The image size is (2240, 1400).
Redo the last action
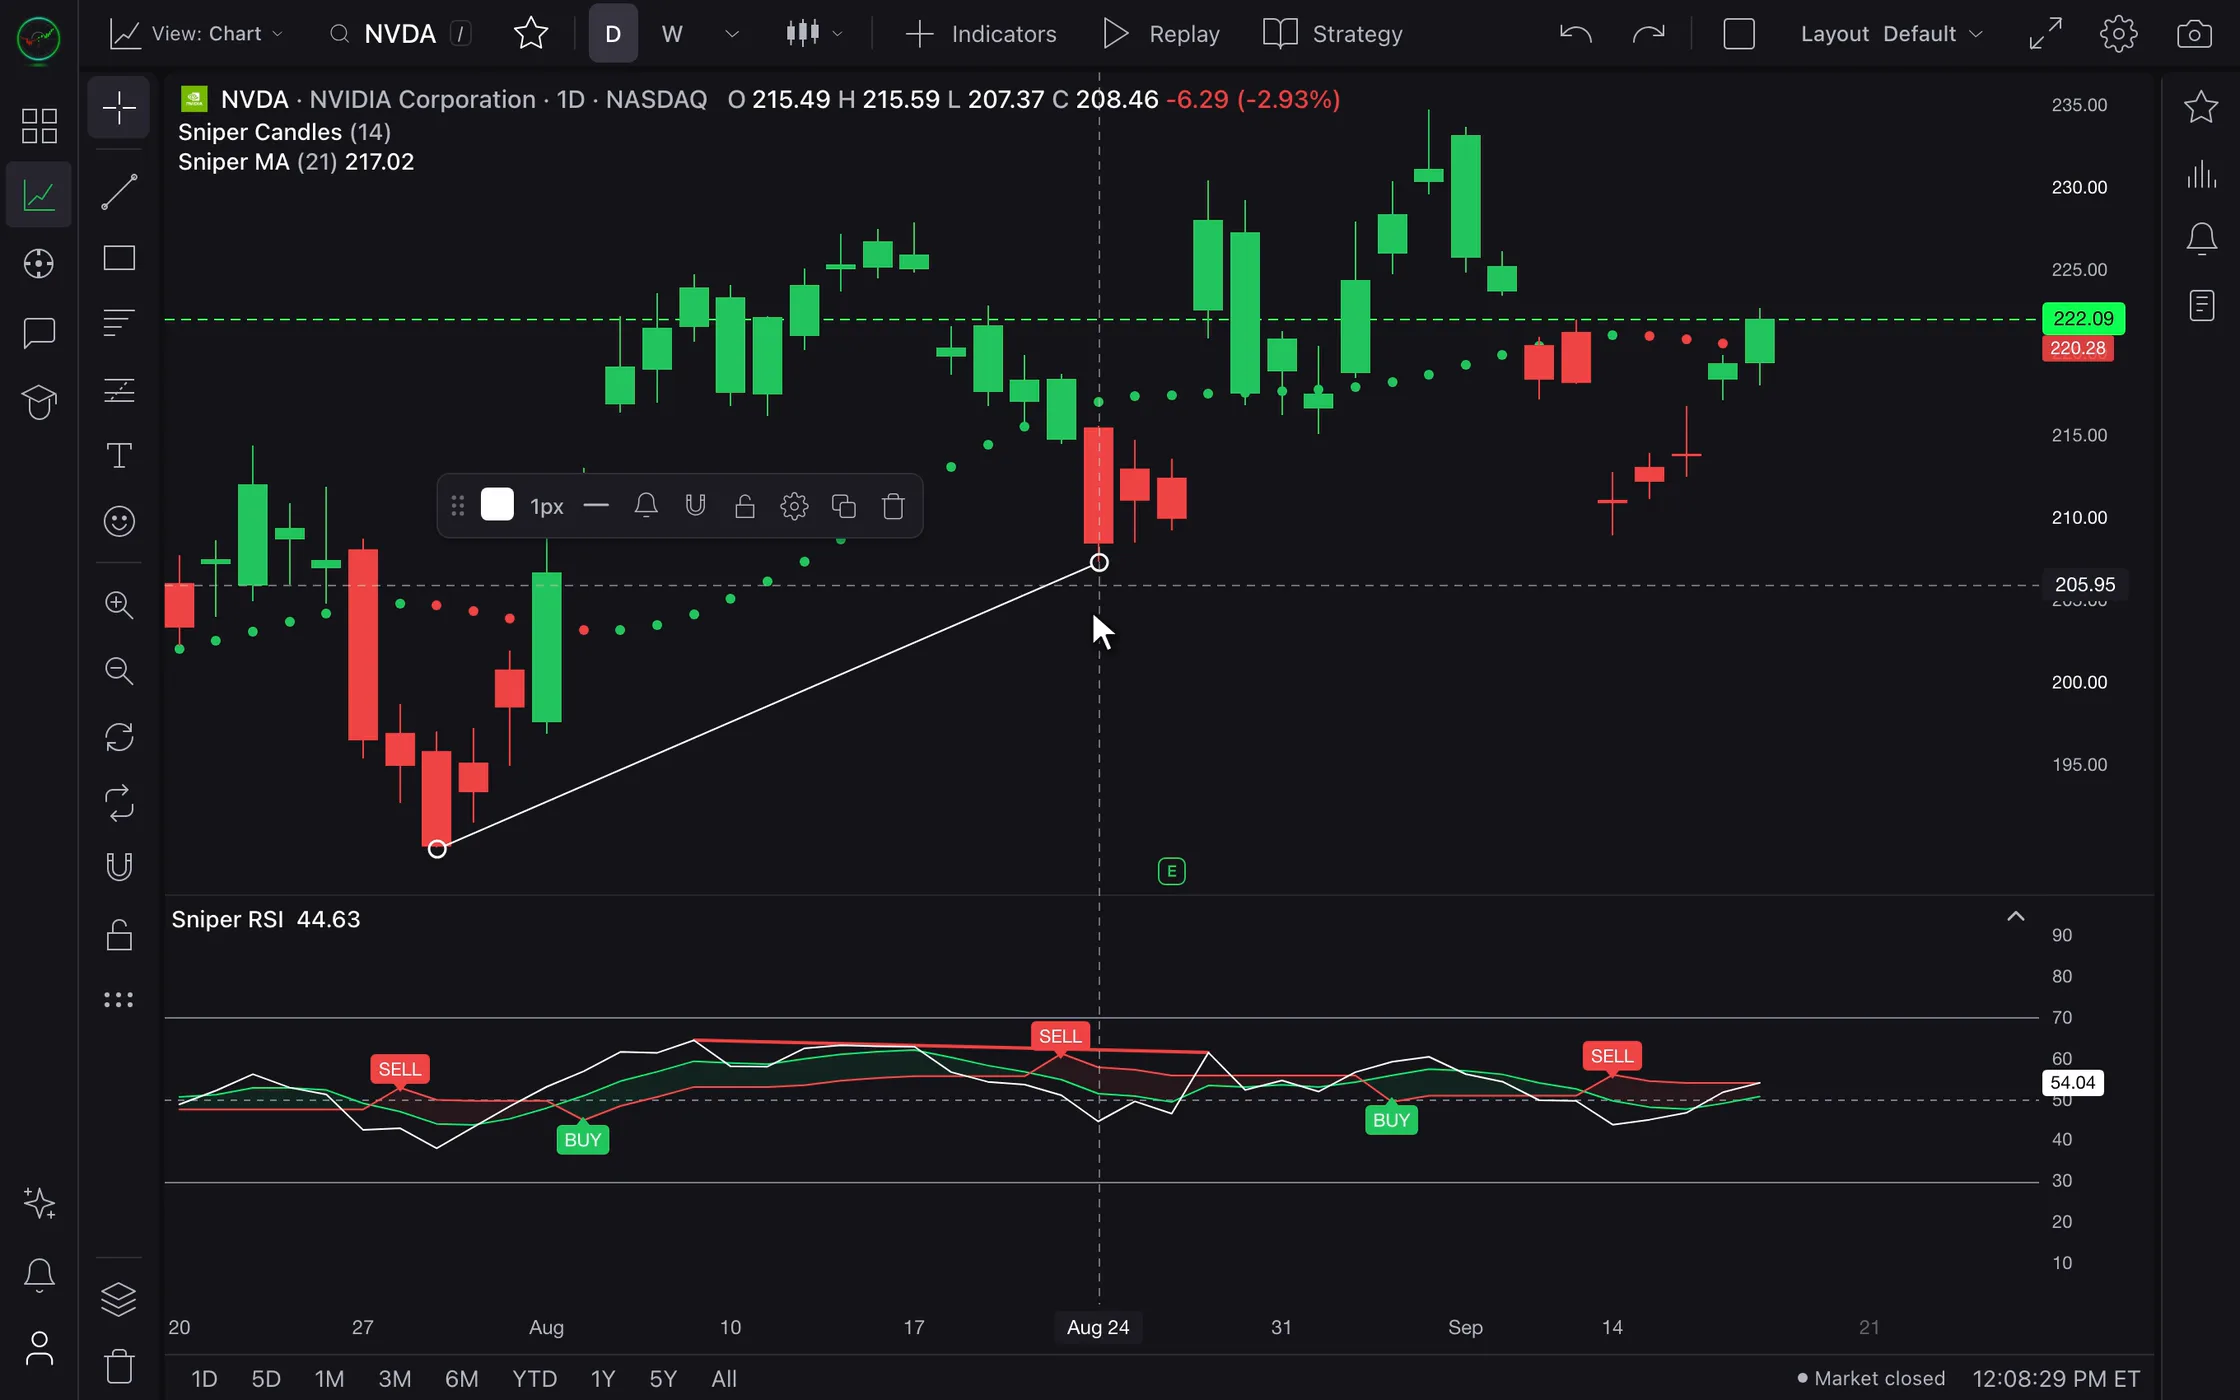(1648, 34)
